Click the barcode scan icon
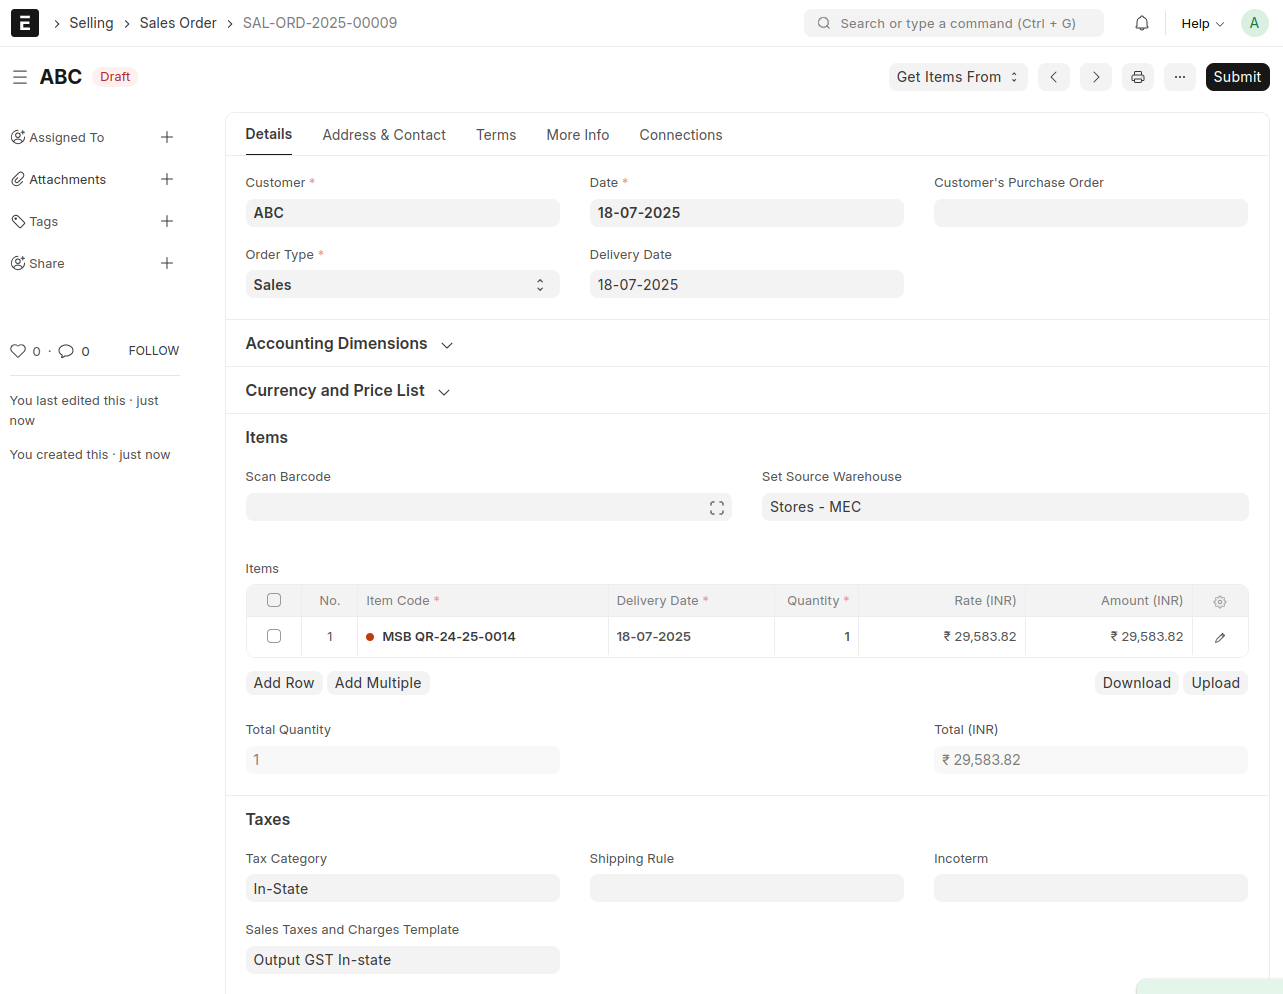Image resolution: width=1283 pixels, height=994 pixels. [x=717, y=508]
